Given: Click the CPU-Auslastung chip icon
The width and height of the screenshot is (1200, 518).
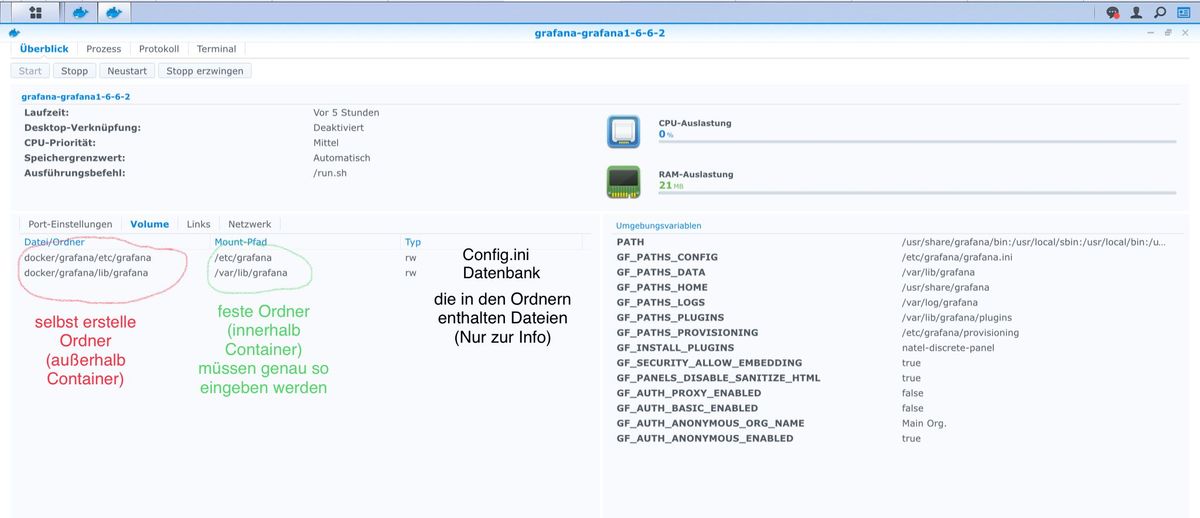Looking at the screenshot, I should [623, 131].
